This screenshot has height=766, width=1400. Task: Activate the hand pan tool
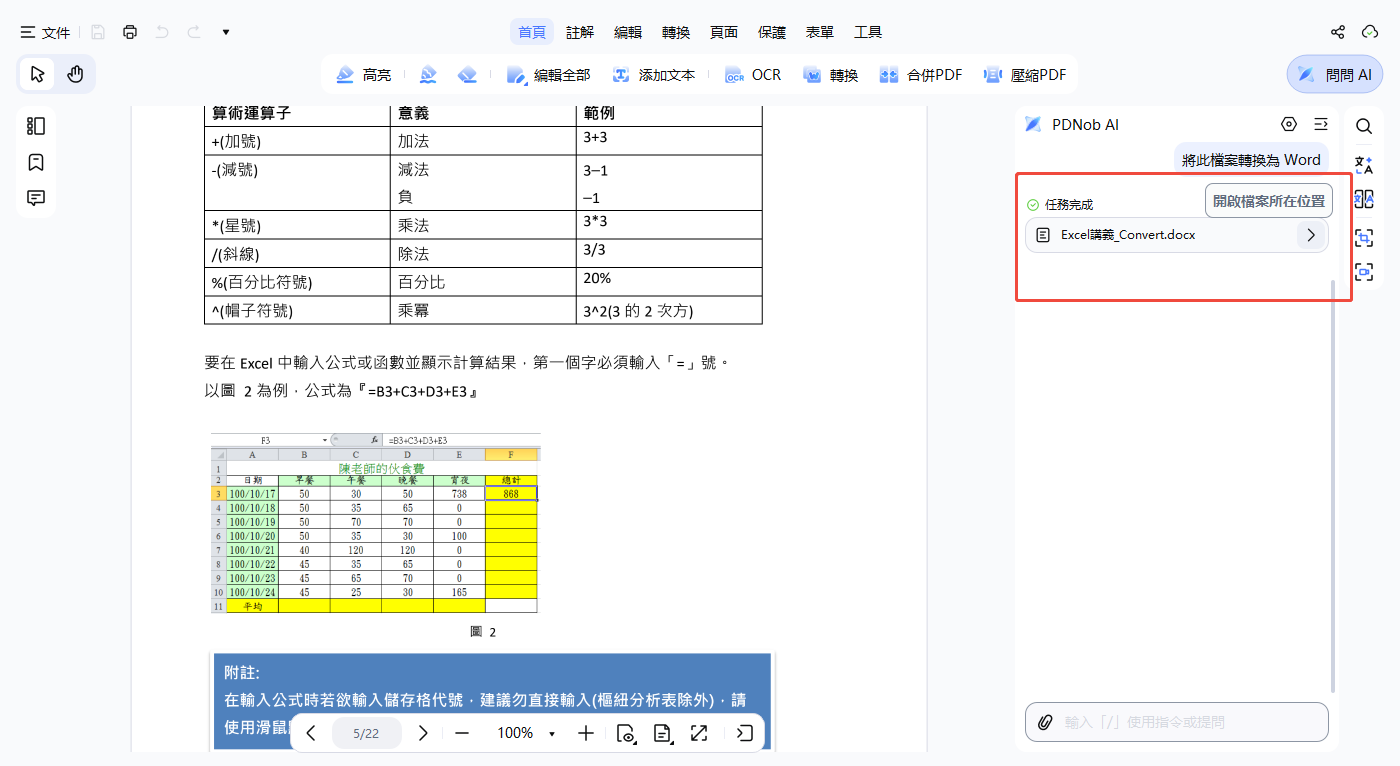click(x=75, y=74)
